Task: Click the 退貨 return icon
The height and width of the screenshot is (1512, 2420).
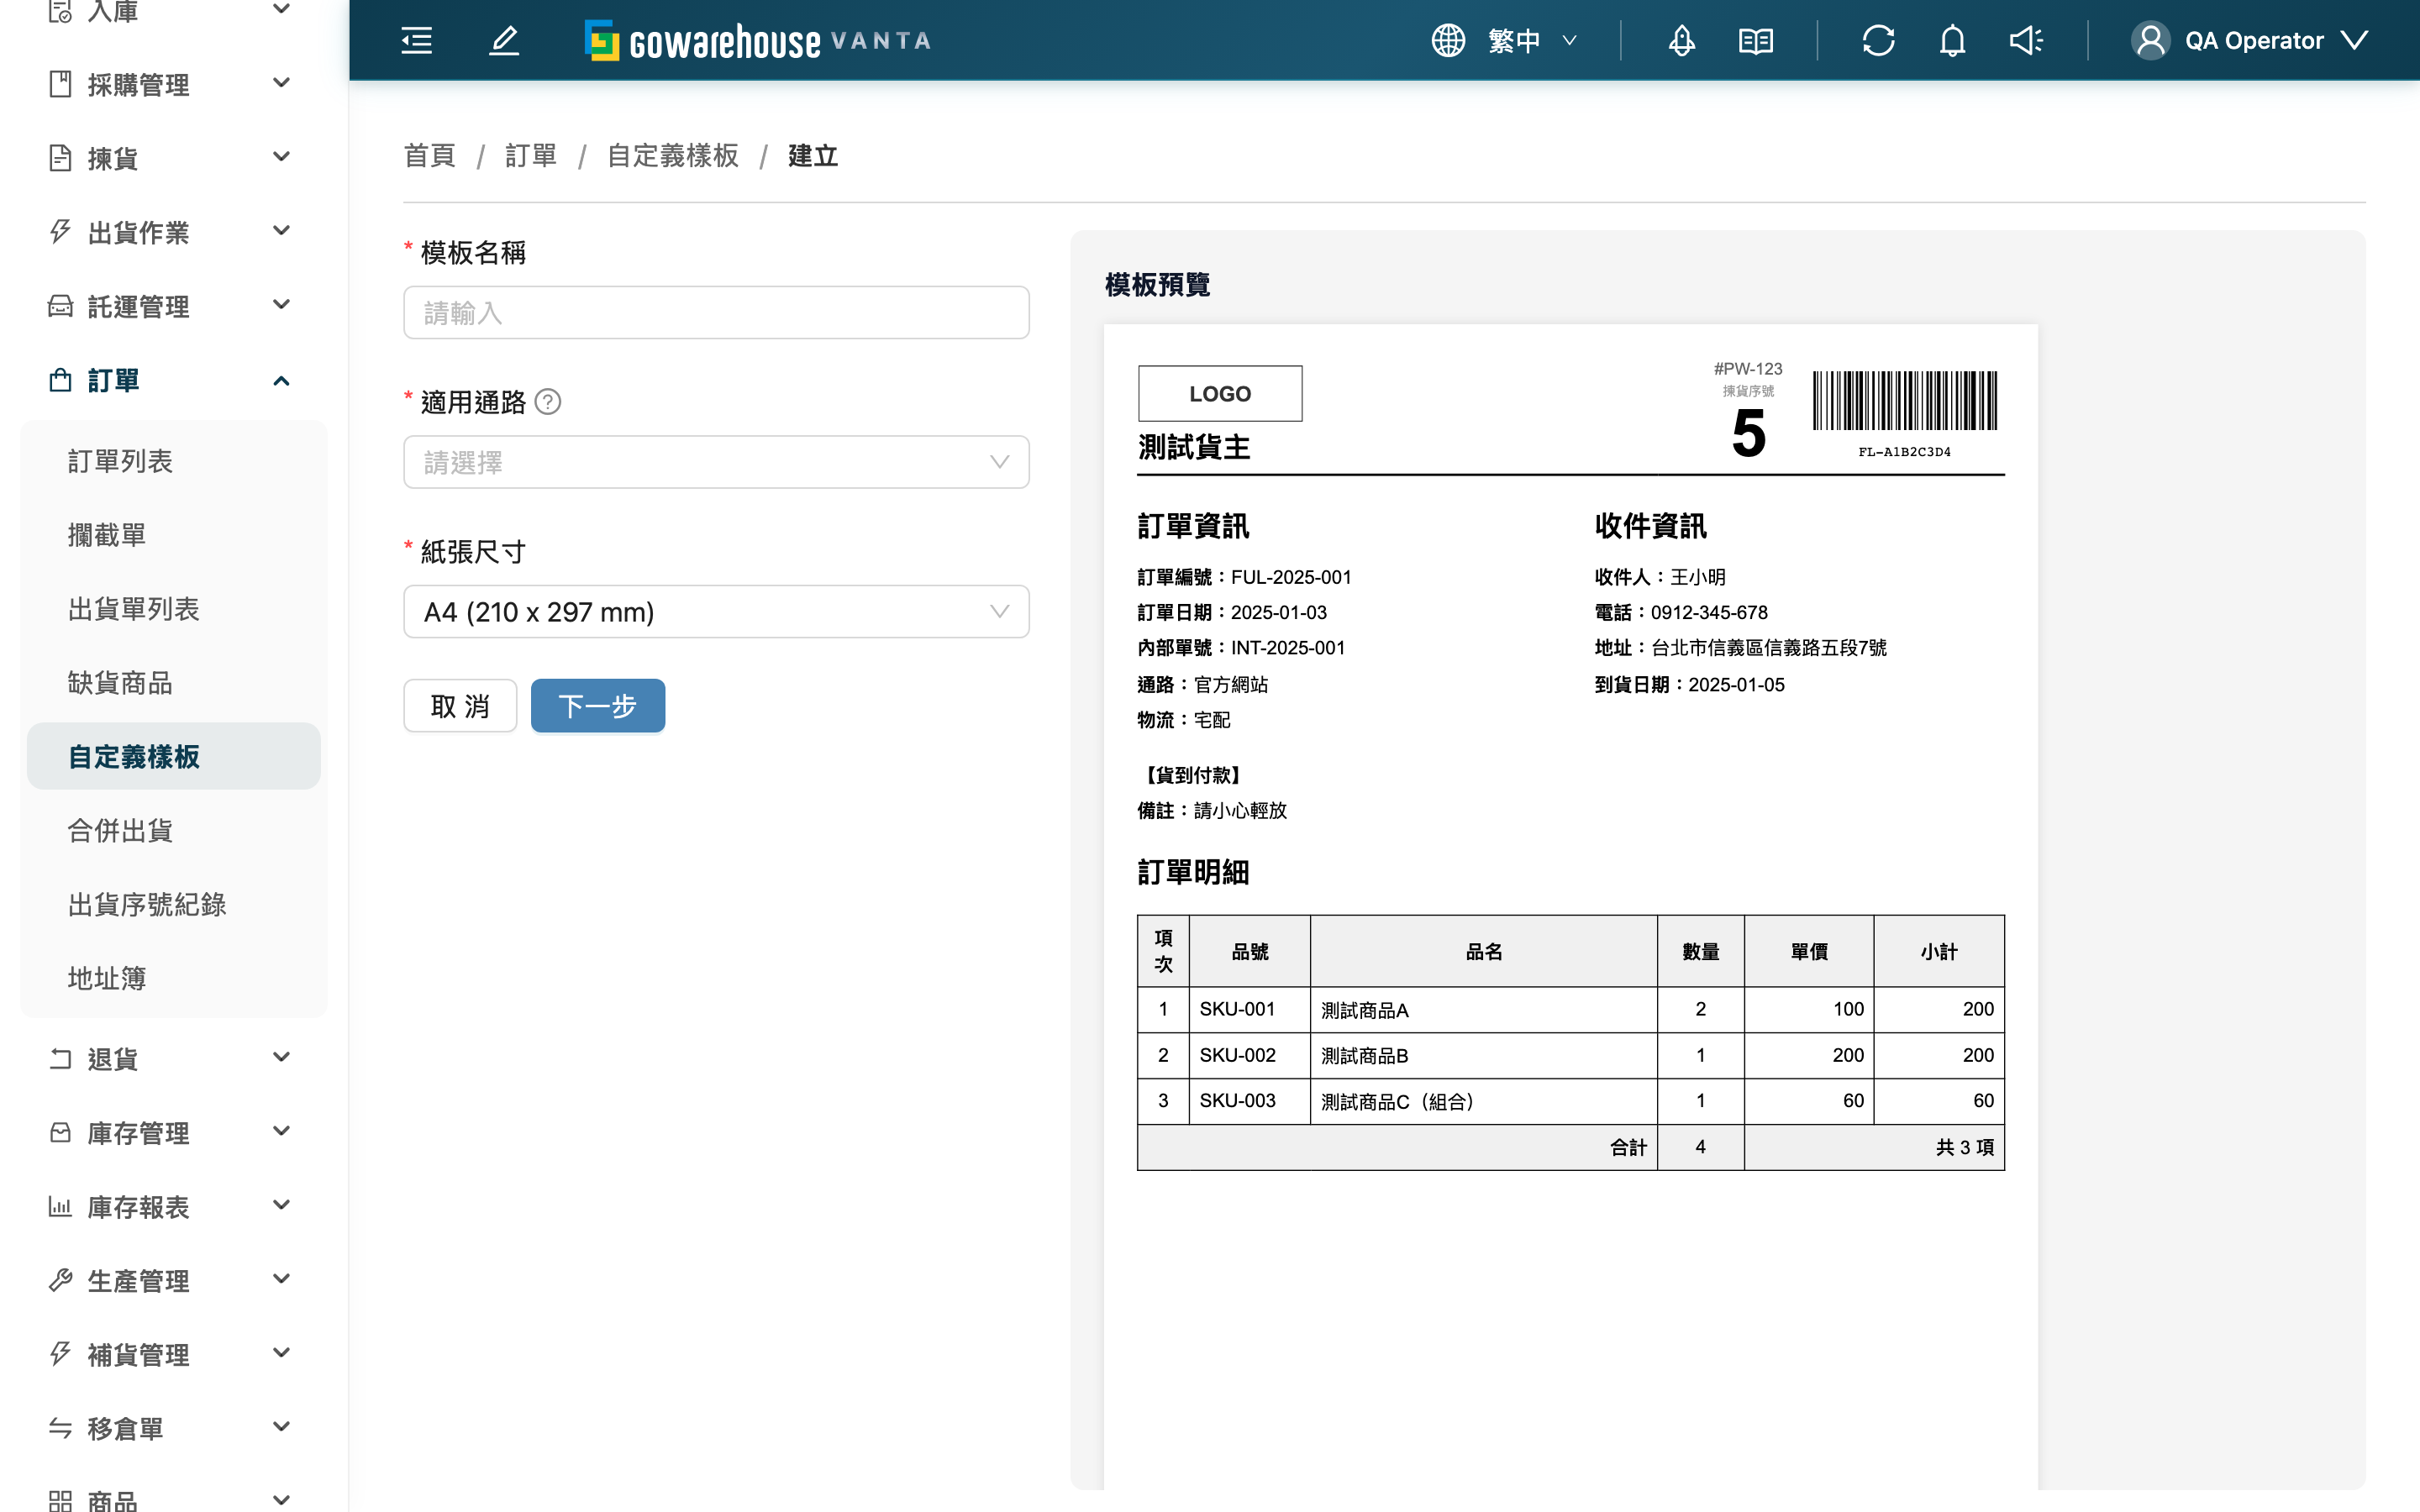Action: [x=60, y=1058]
